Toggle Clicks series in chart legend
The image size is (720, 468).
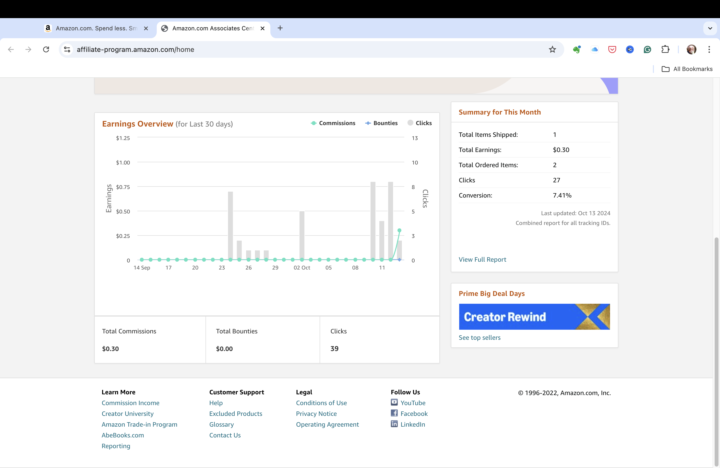click(x=420, y=123)
